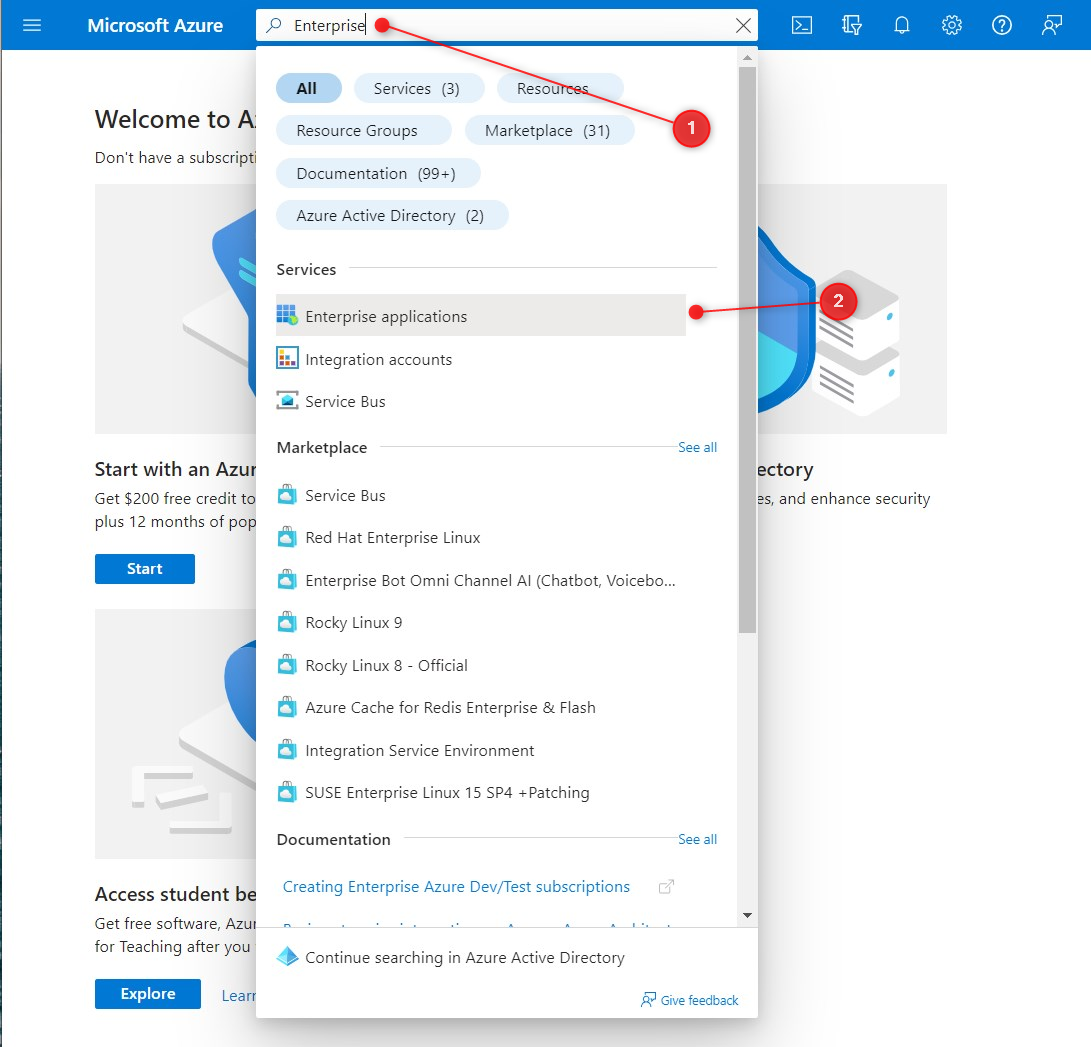Launch Cloud Shell from the top bar
1091x1047 pixels.
pyautogui.click(x=802, y=25)
